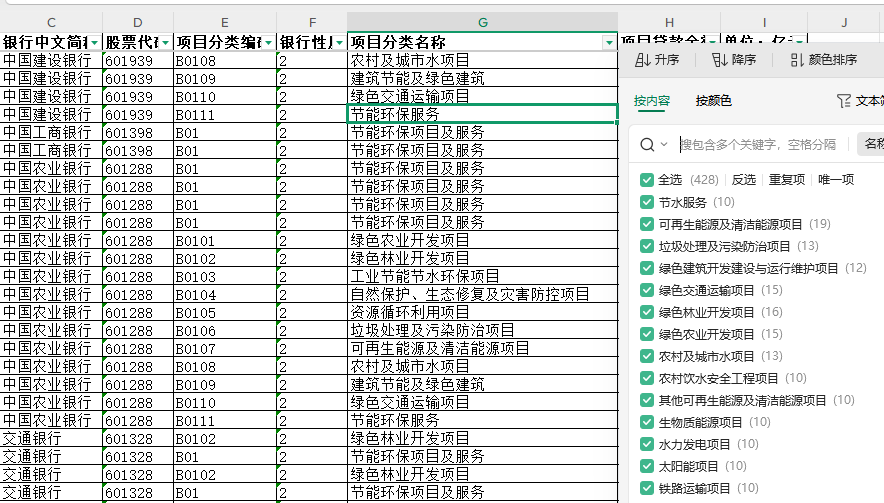Sort ascending with 升序 button
884x503 pixels.
point(657,60)
